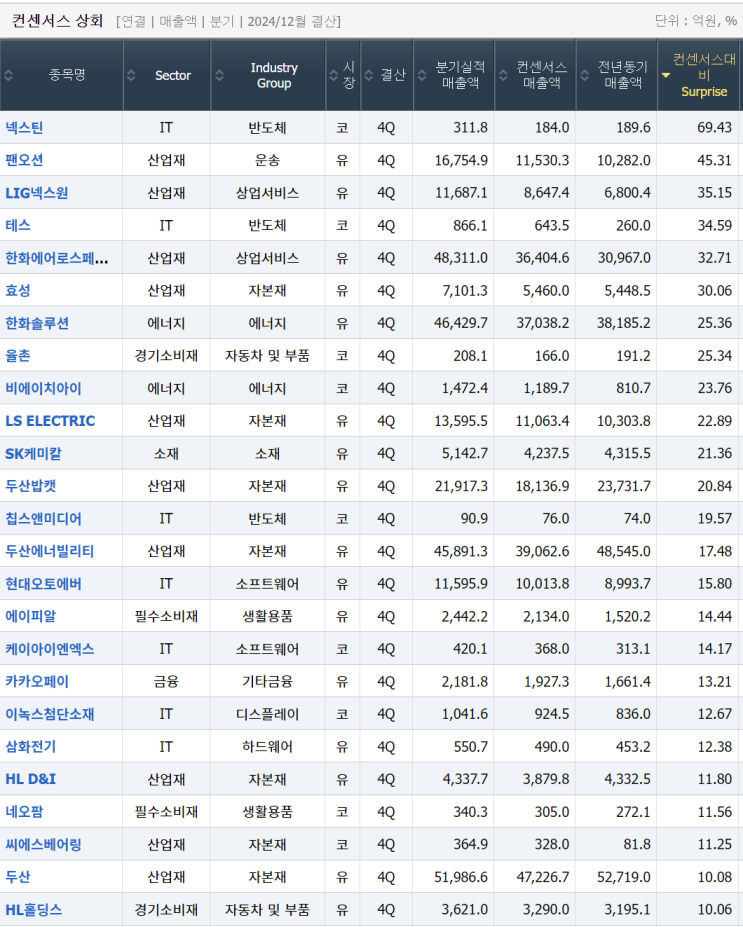Image resolution: width=743 pixels, height=927 pixels.
Task: Open the 팬오션 stock page
Action: point(24,160)
